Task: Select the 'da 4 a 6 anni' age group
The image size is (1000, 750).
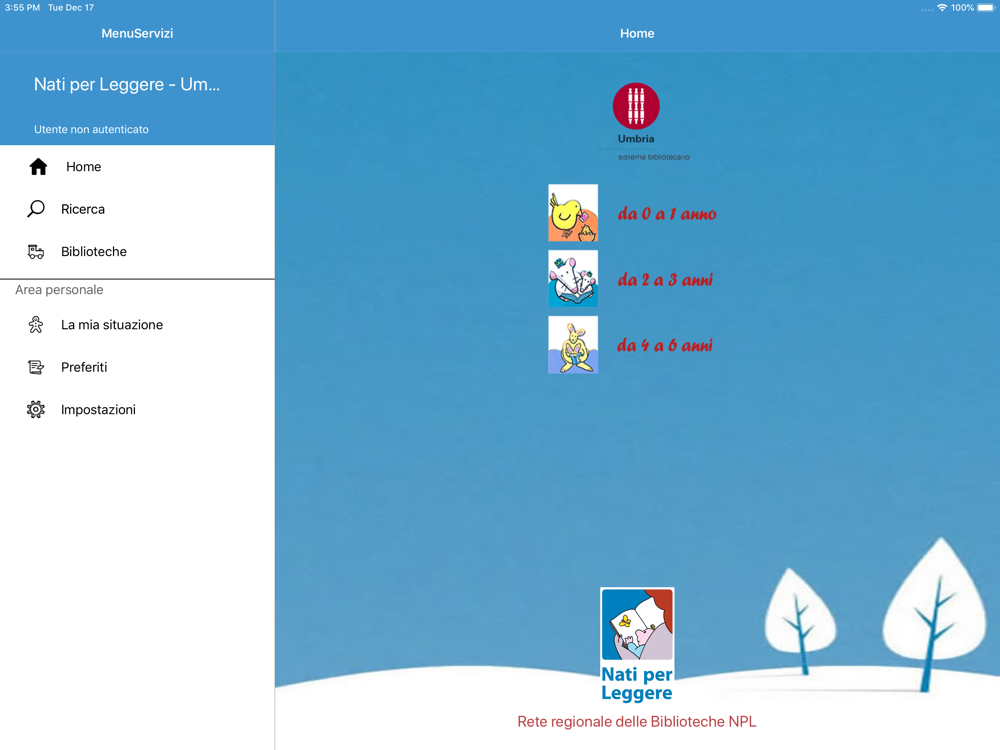Action: click(665, 345)
